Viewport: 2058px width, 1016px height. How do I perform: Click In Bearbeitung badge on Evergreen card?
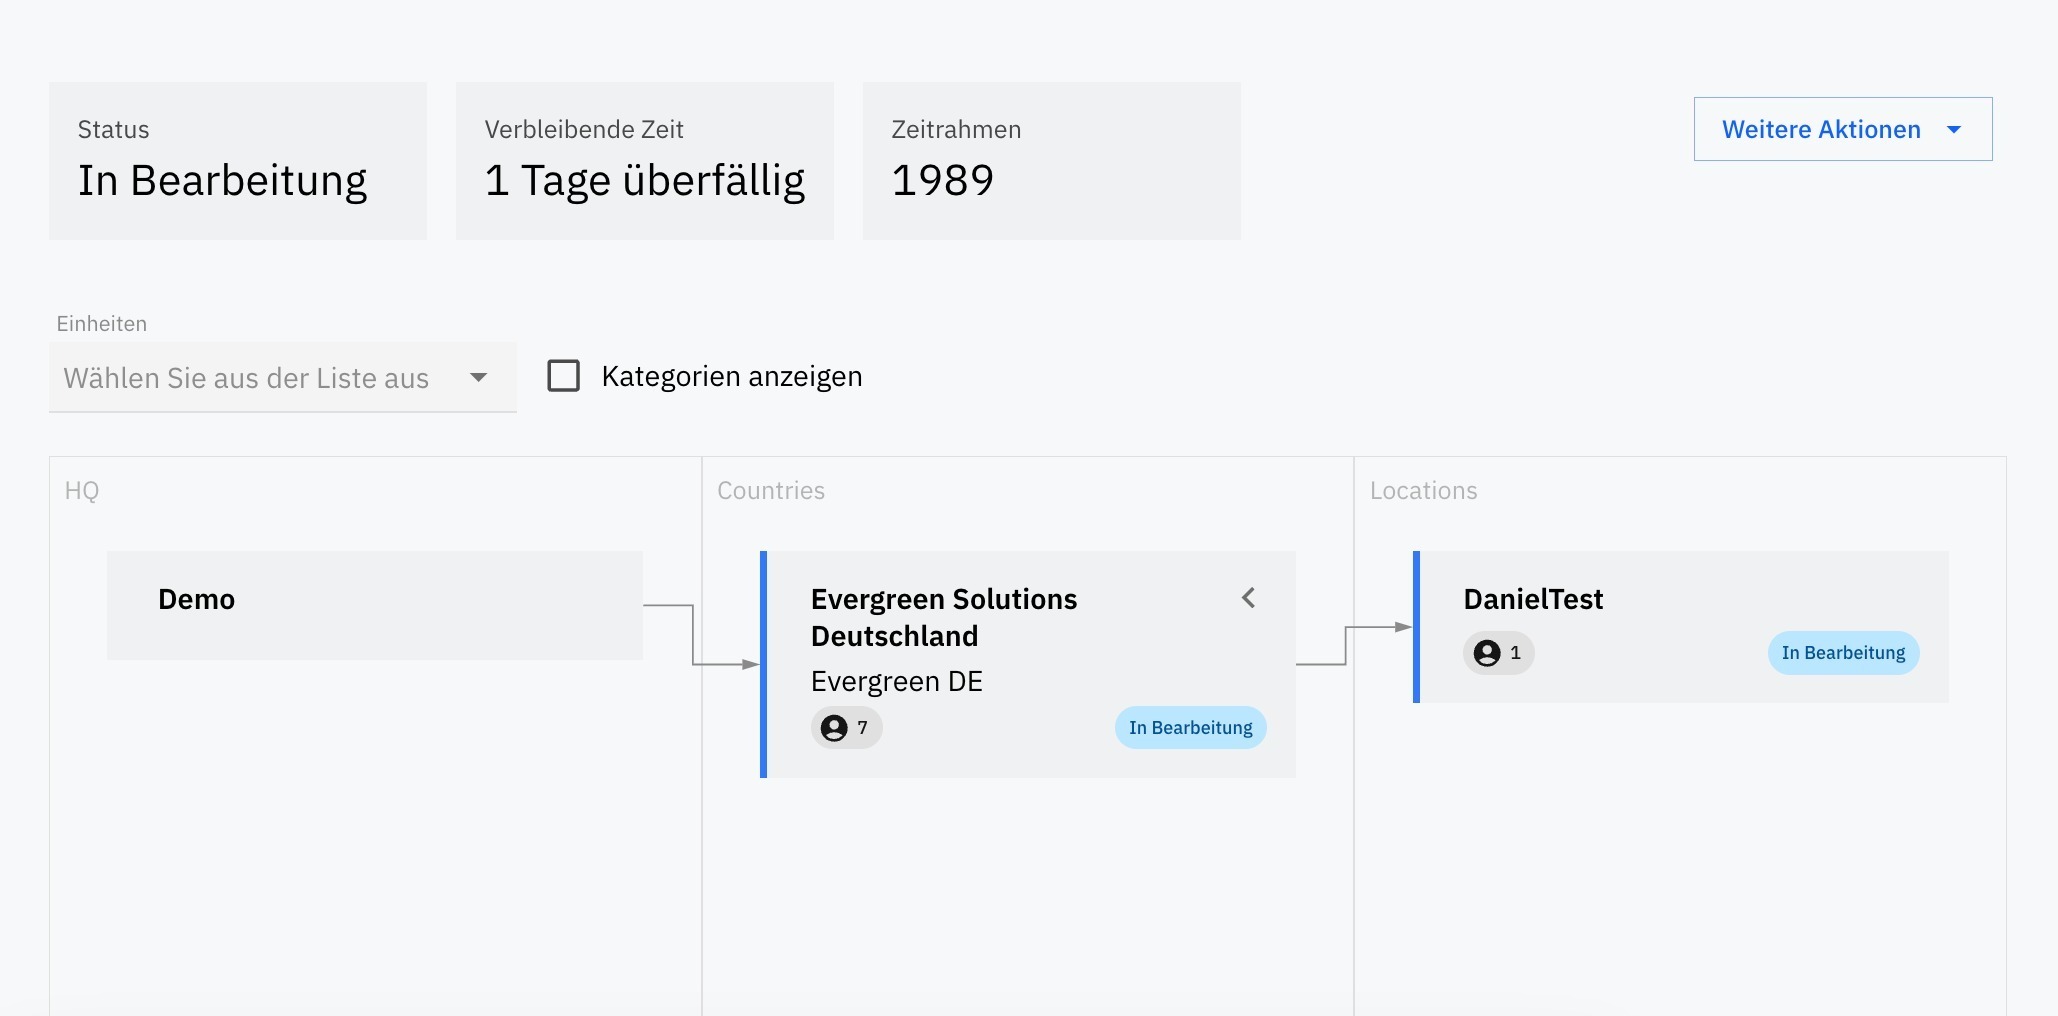1190,728
